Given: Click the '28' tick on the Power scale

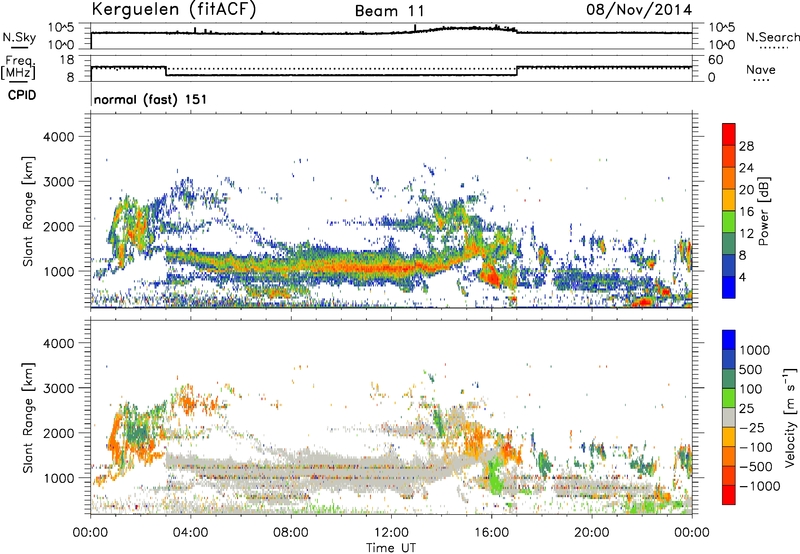Looking at the screenshot, I should coord(746,146).
